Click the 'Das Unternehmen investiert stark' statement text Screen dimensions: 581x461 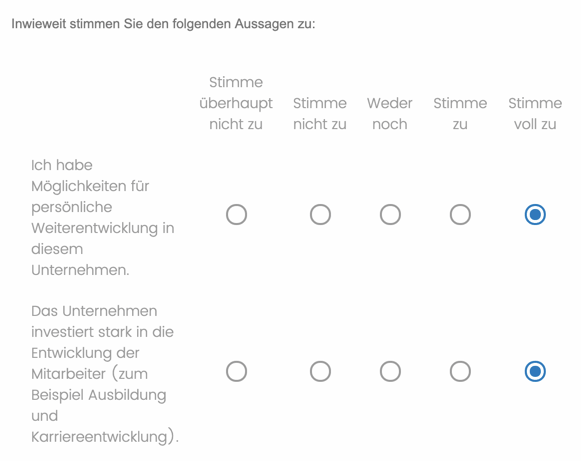pos(105,374)
